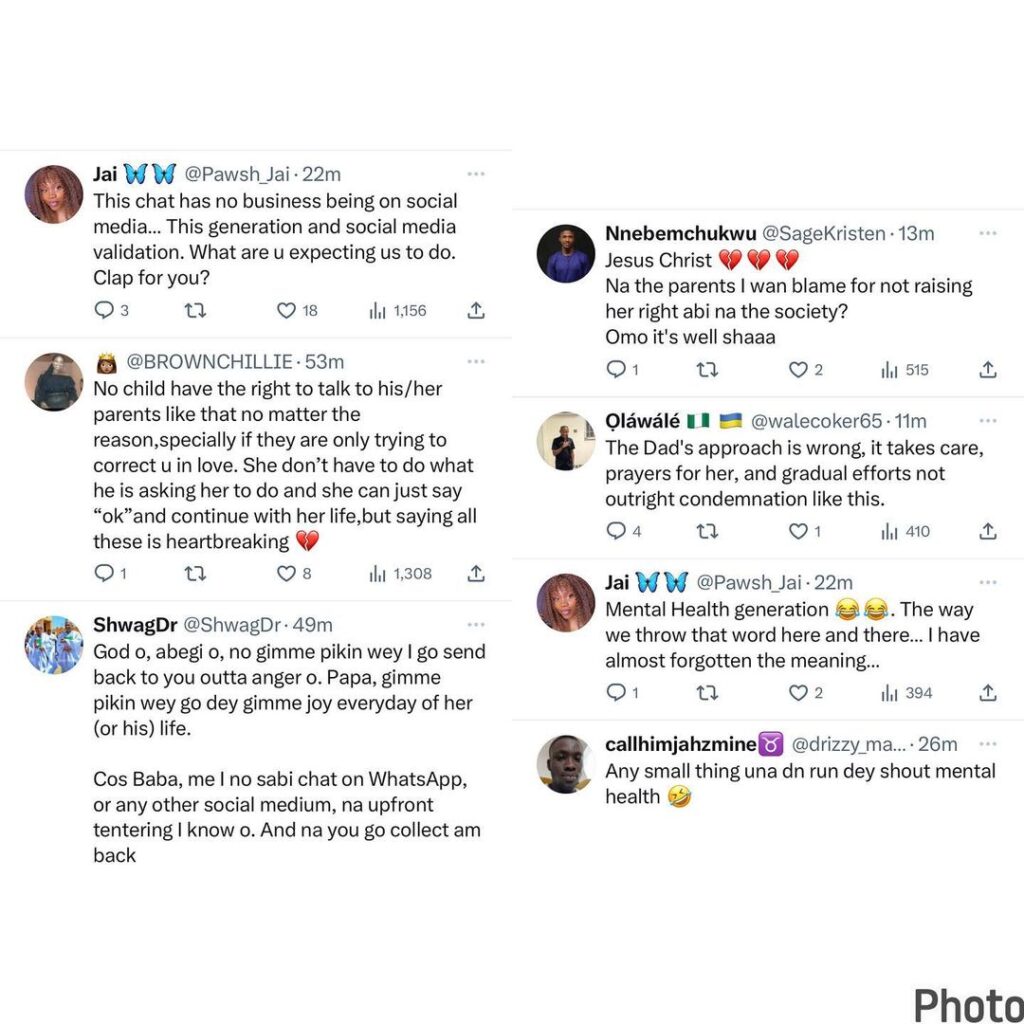Viewport: 1024px width, 1024px height.
Task: Share Ọláwálé's tweet about Dad's approach
Action: pos(987,532)
